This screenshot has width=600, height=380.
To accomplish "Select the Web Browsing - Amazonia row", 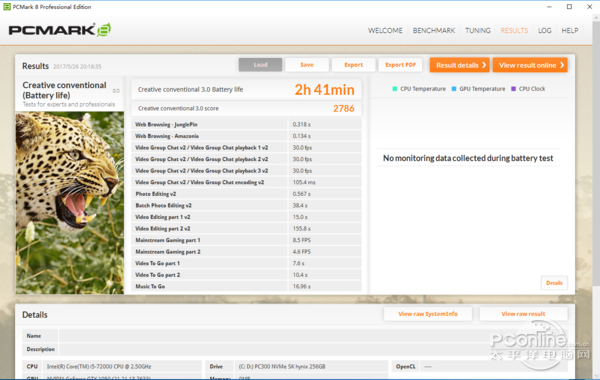I will tap(246, 136).
